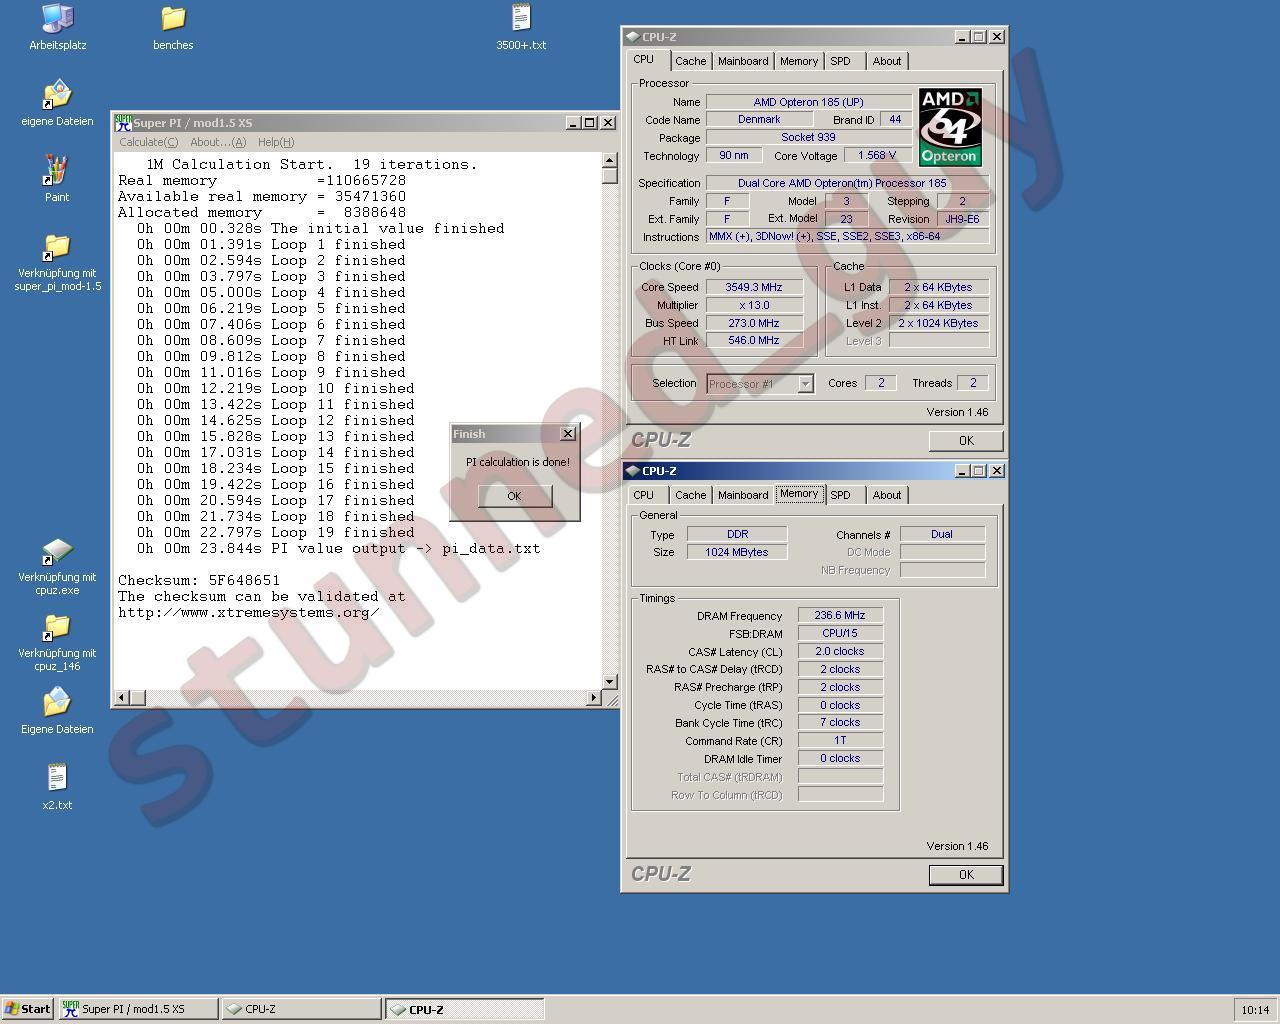Screen dimensions: 1280x1024
Task: Click the Core Voltage value 1.568 V
Action: 877,155
